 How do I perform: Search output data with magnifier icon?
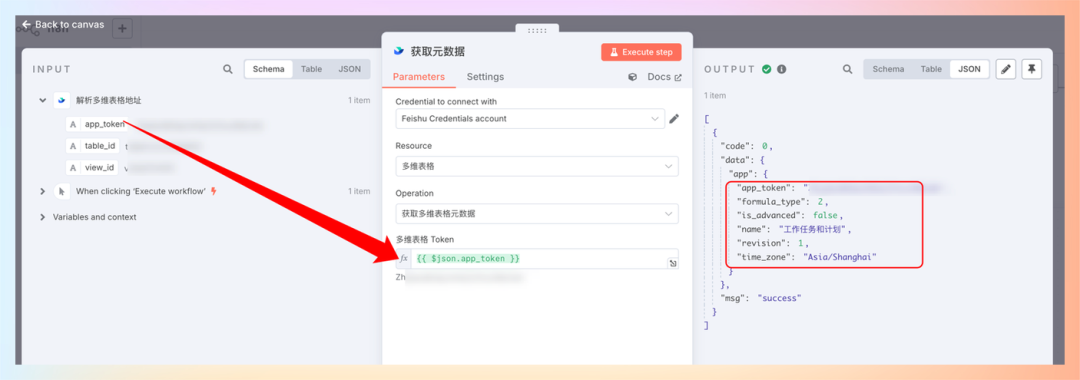pos(848,70)
